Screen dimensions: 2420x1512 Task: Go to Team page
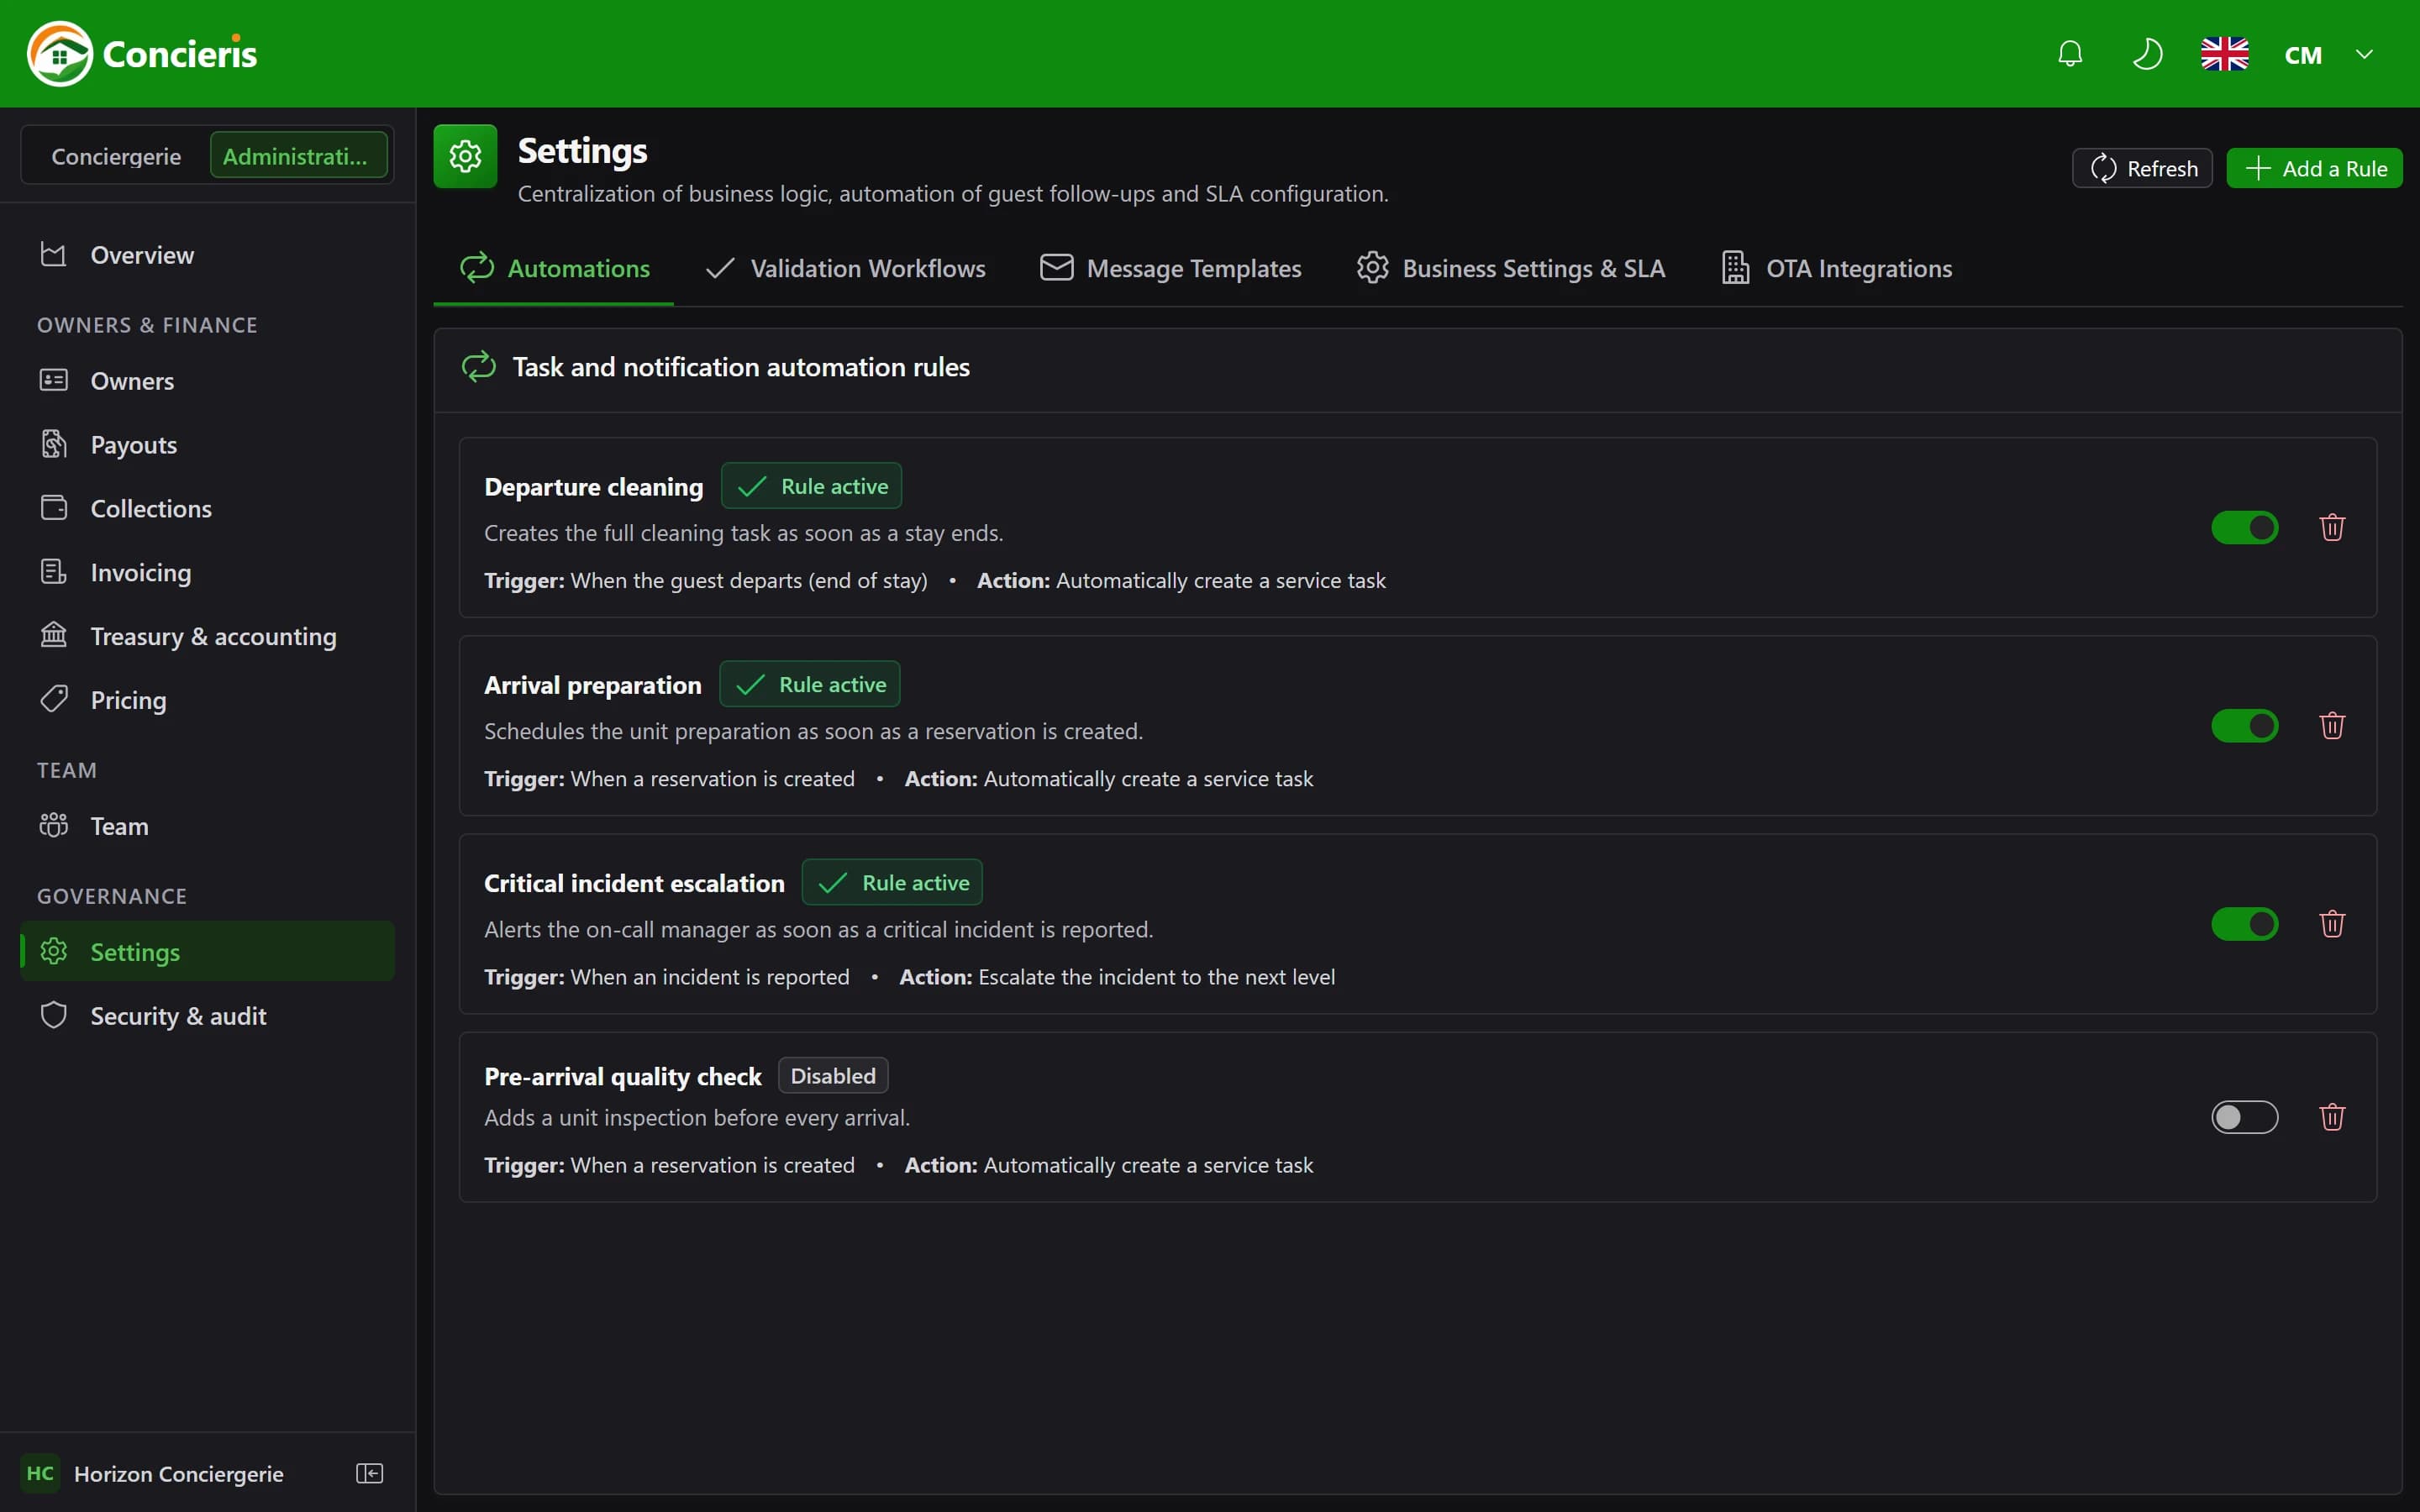[207, 826]
